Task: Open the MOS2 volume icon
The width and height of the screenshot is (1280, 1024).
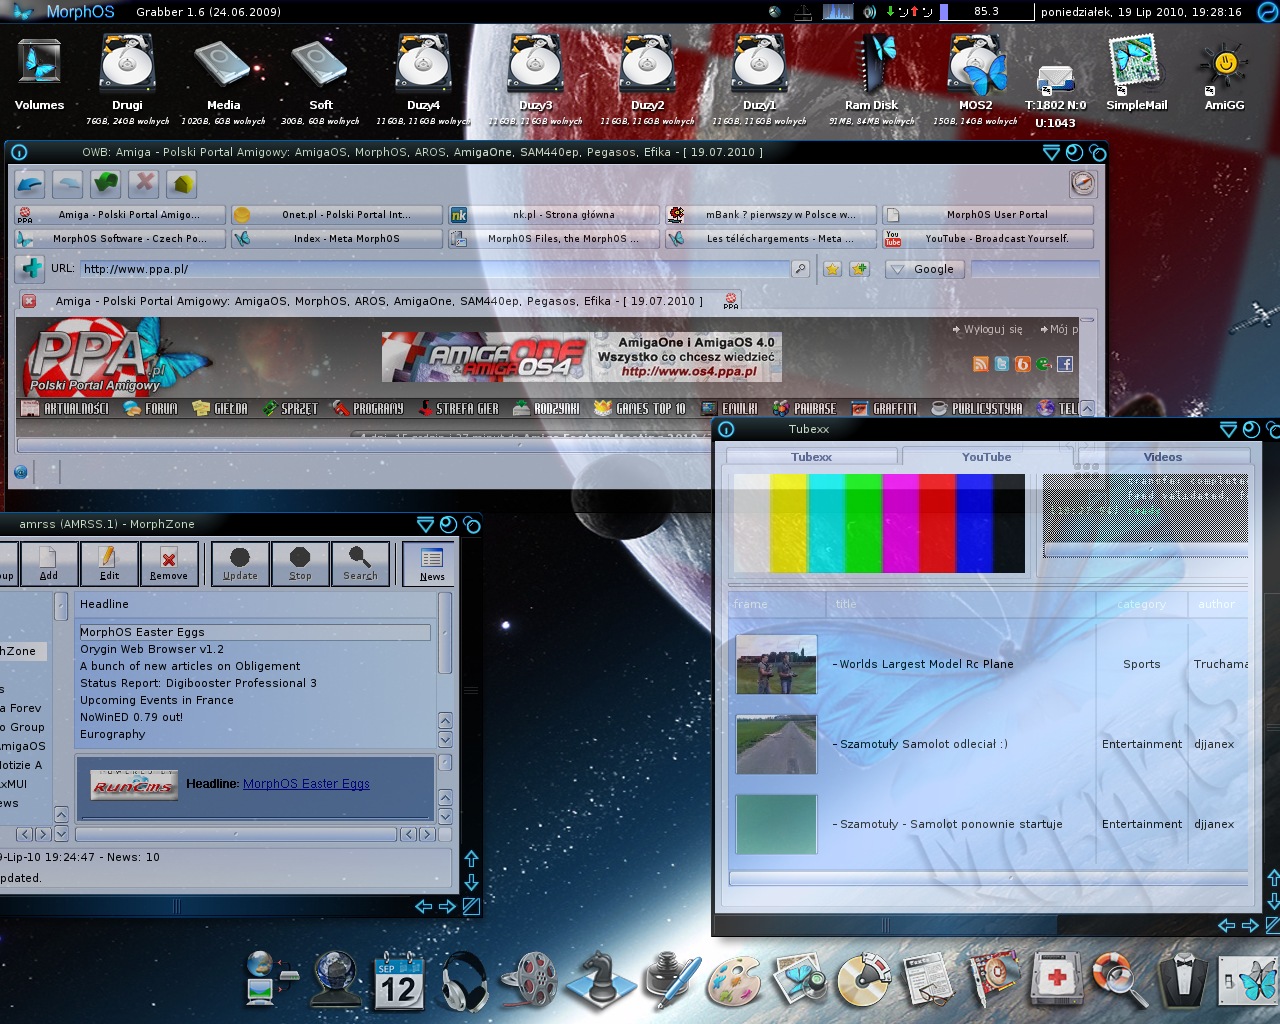Action: click(976, 72)
